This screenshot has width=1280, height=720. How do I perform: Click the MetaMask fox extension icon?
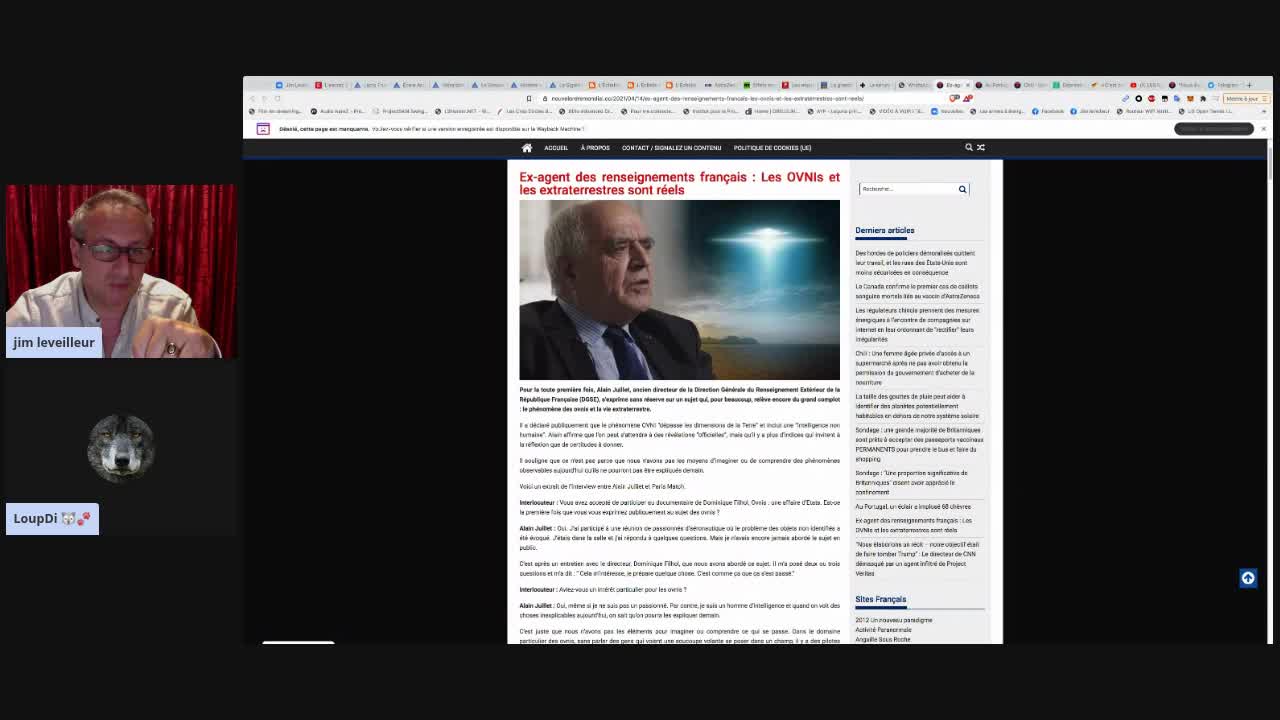click(1190, 99)
